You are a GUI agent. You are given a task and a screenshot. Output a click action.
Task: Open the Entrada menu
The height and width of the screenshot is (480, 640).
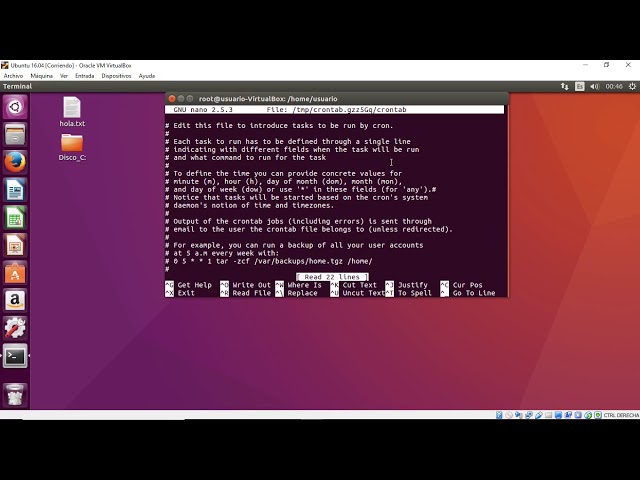pos(84,76)
